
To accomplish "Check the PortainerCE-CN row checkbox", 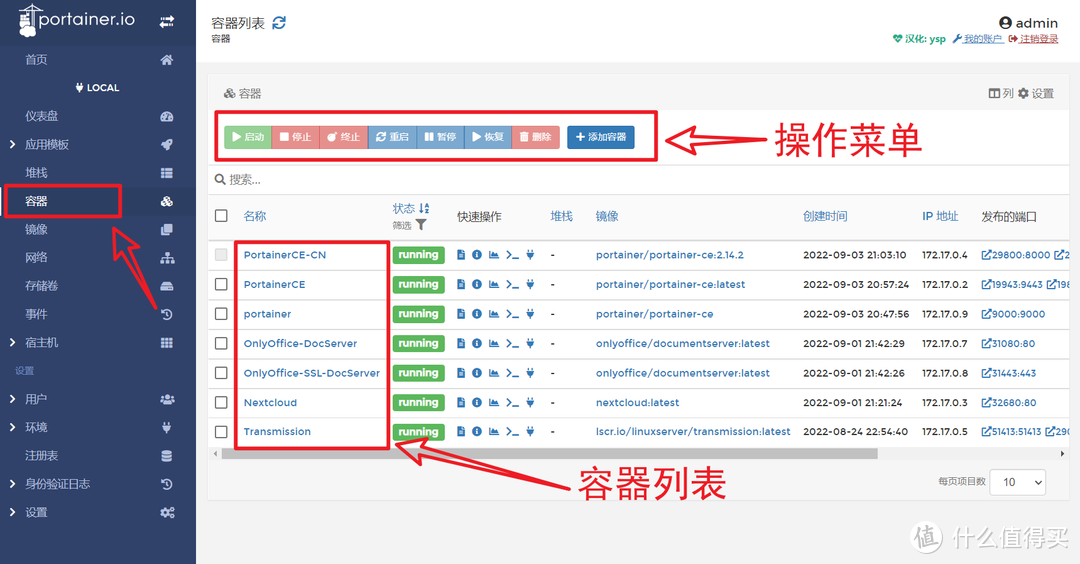I will (x=221, y=255).
